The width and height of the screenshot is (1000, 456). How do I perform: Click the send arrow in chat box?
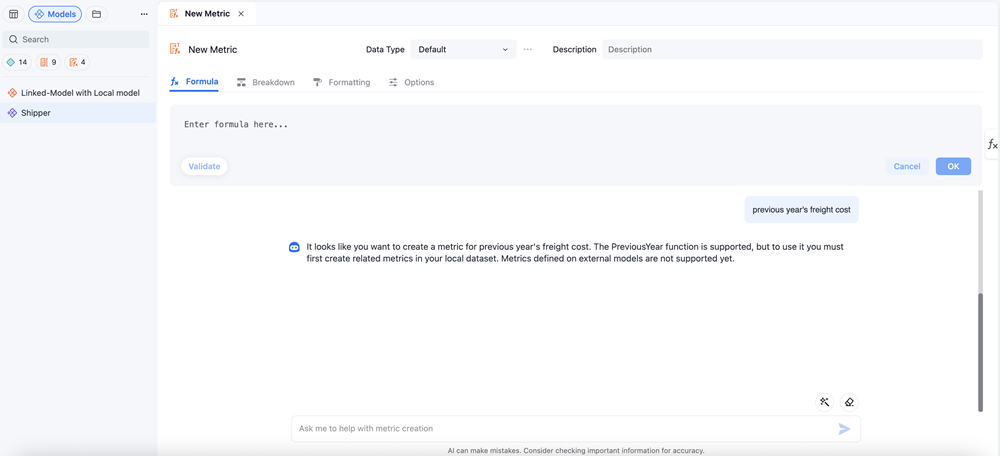[x=844, y=429]
